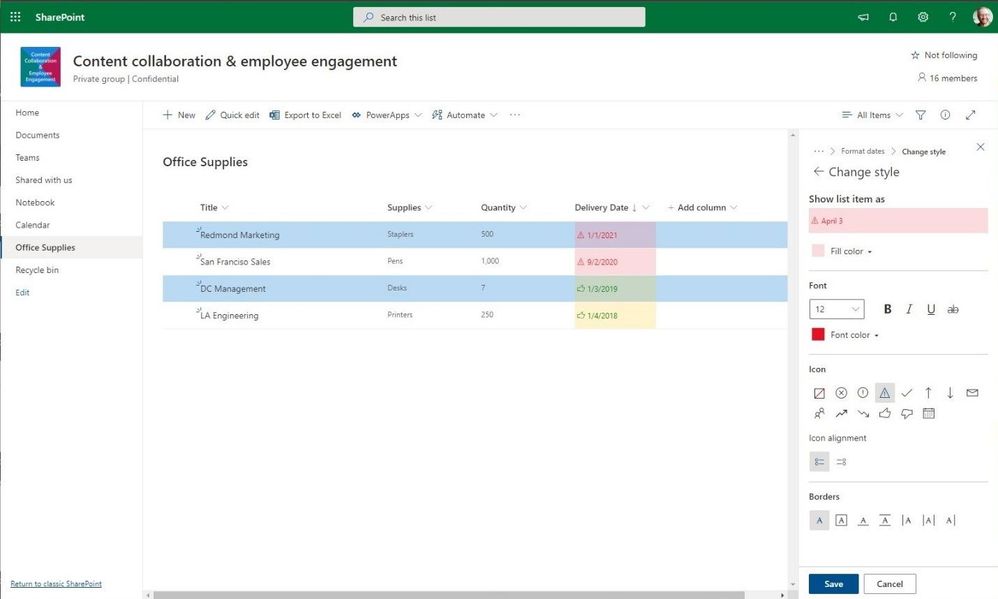Open the notifications bell
This screenshot has height=599, width=998.
(x=893, y=17)
